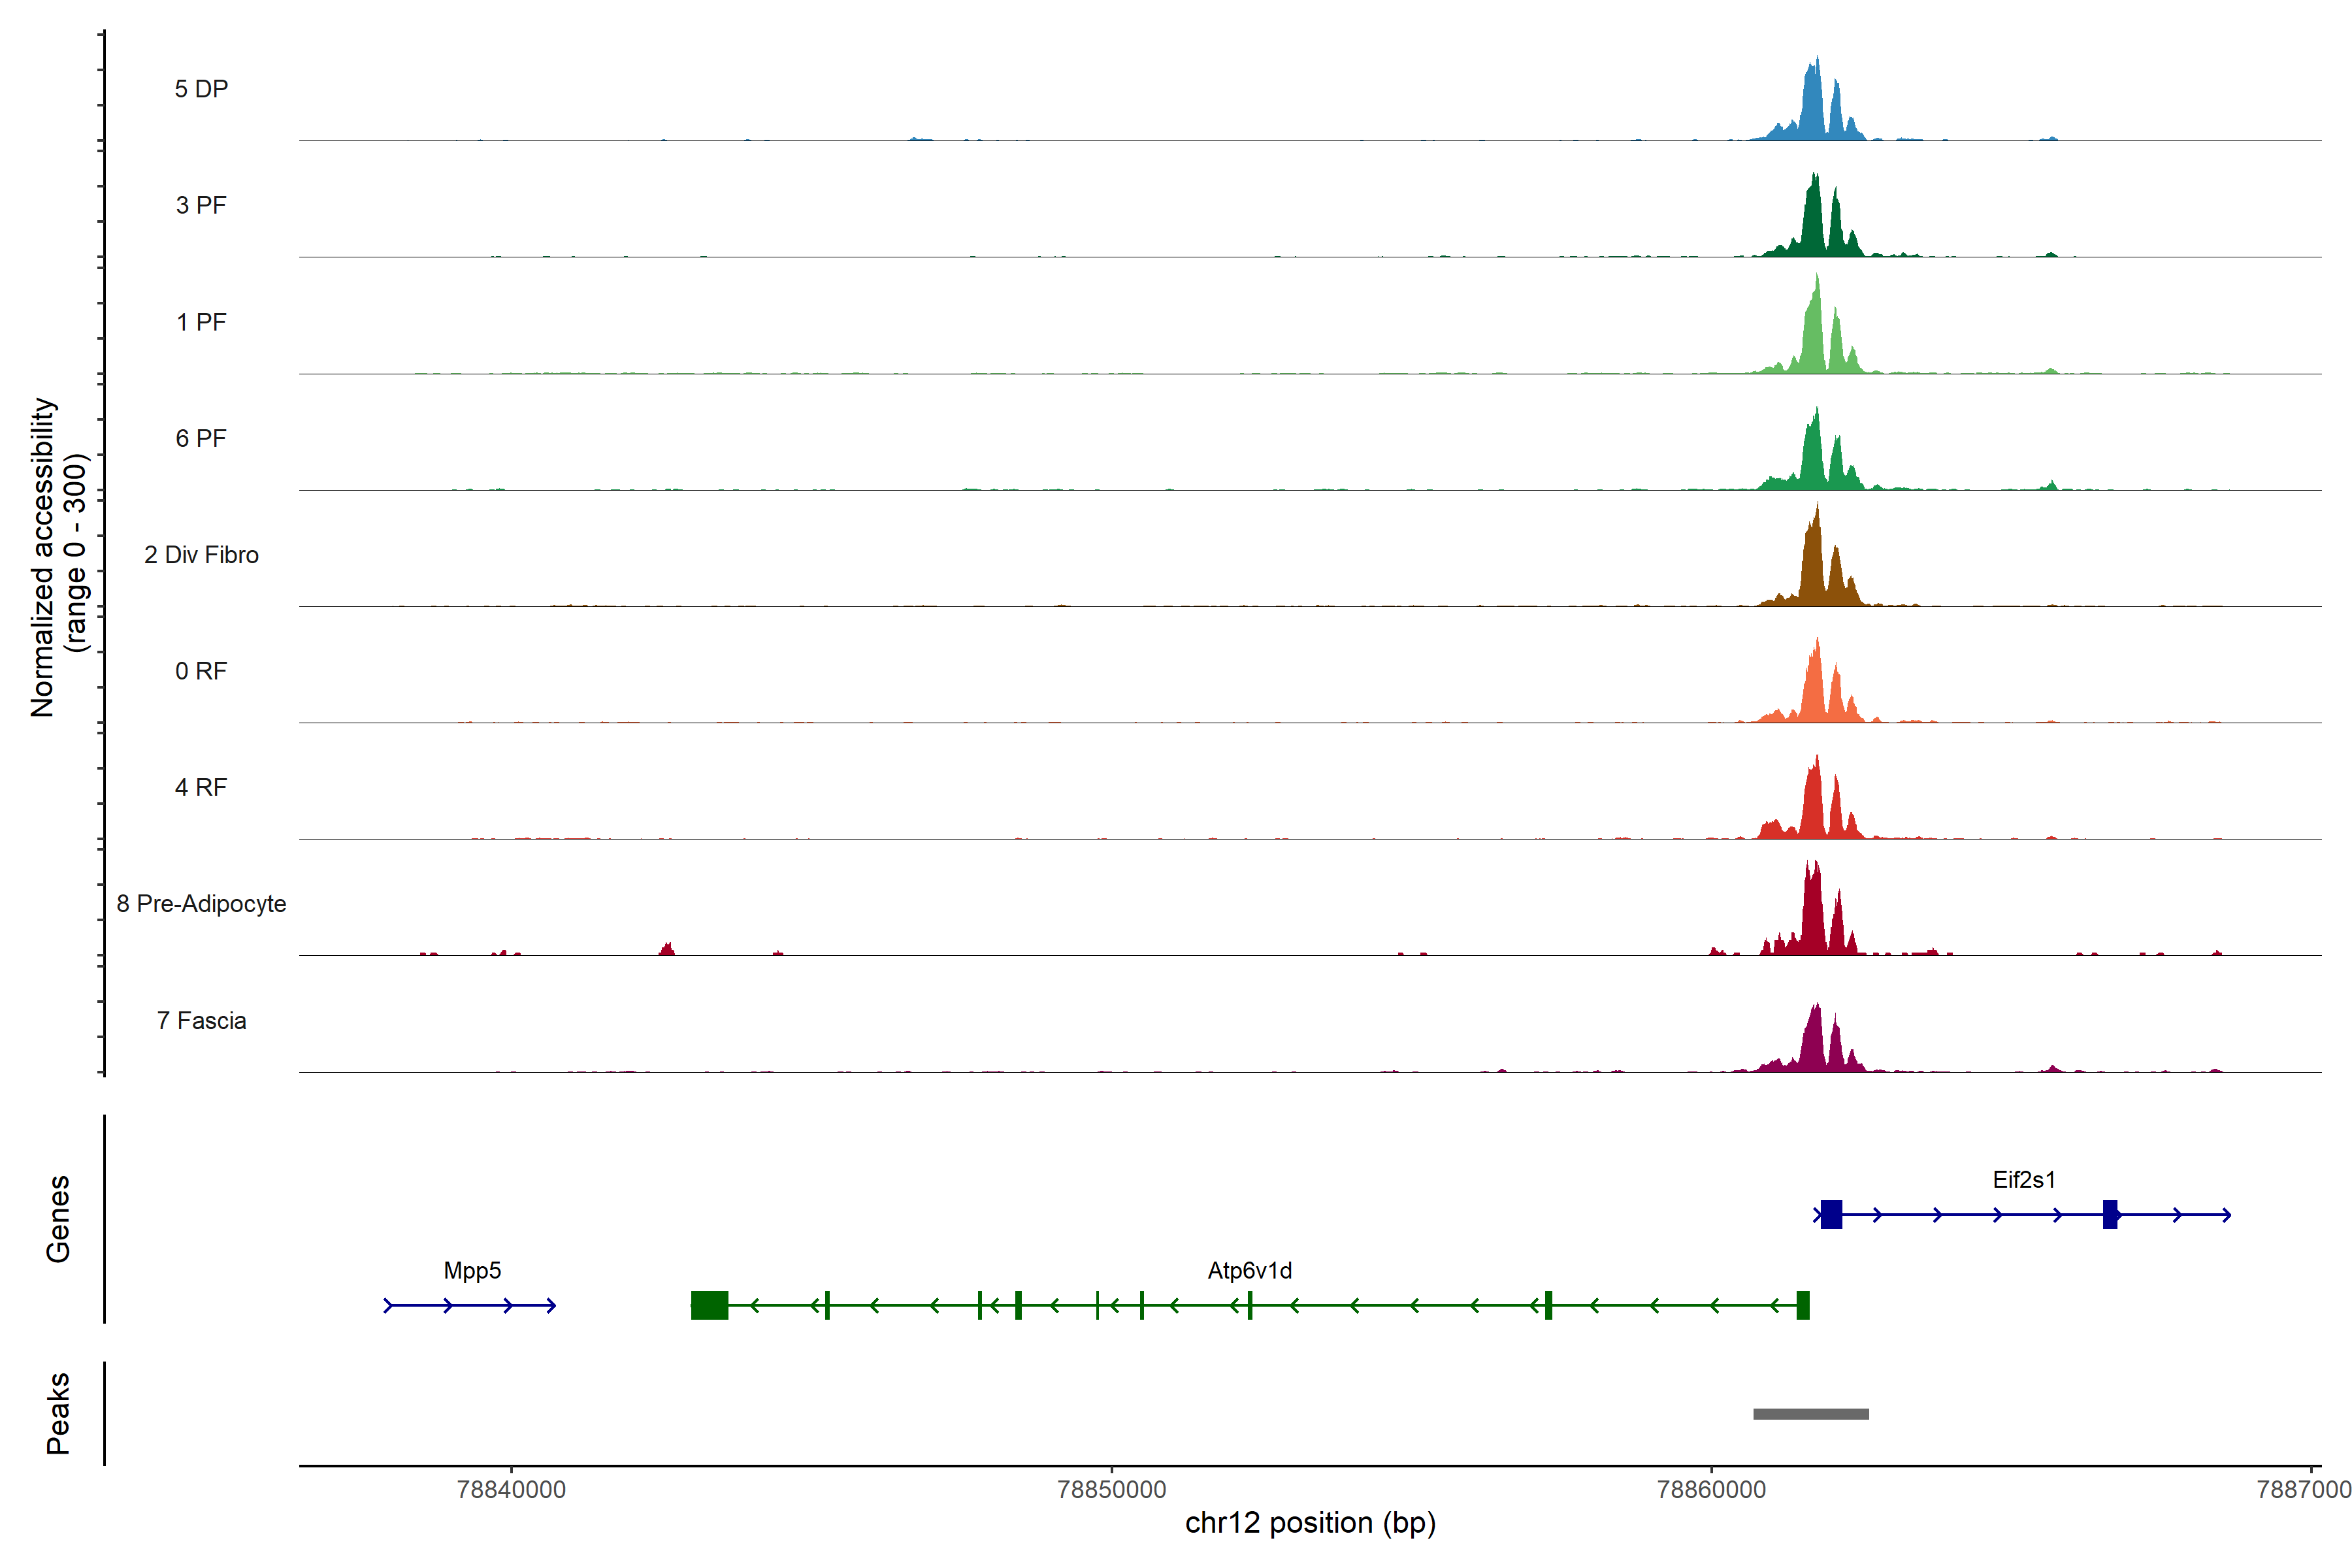Click the 78850000 axis tick label

click(x=1111, y=1489)
